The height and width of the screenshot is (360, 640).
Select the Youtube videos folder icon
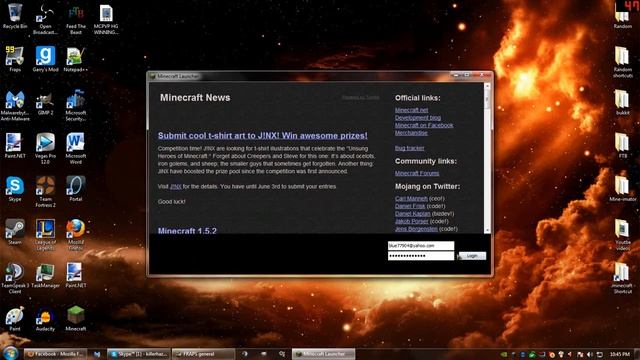622,235
